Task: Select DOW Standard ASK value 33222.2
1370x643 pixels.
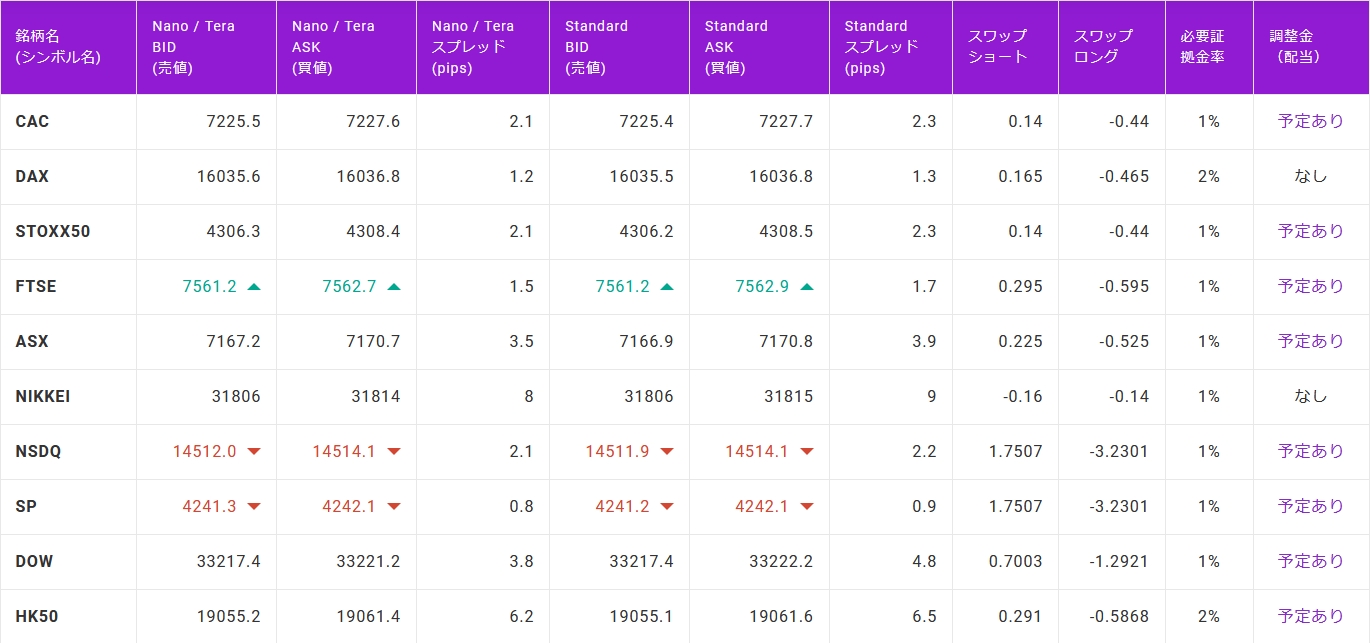Action: pyautogui.click(x=782, y=561)
